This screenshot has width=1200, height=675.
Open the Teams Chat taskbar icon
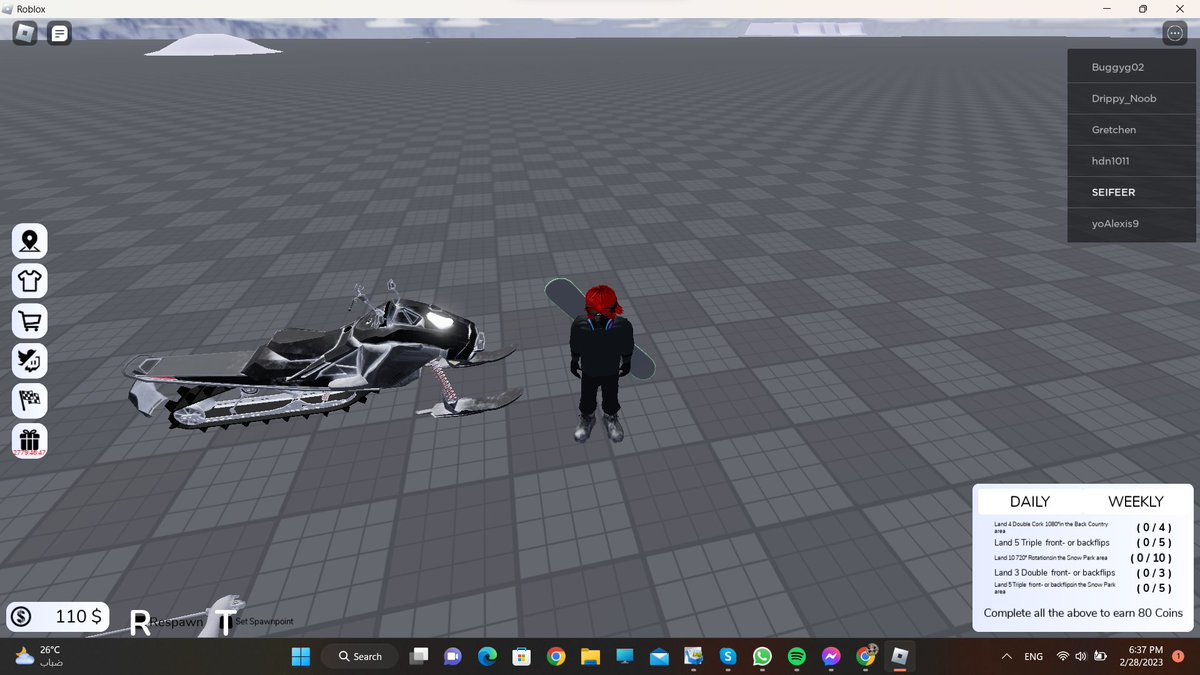tap(452, 656)
